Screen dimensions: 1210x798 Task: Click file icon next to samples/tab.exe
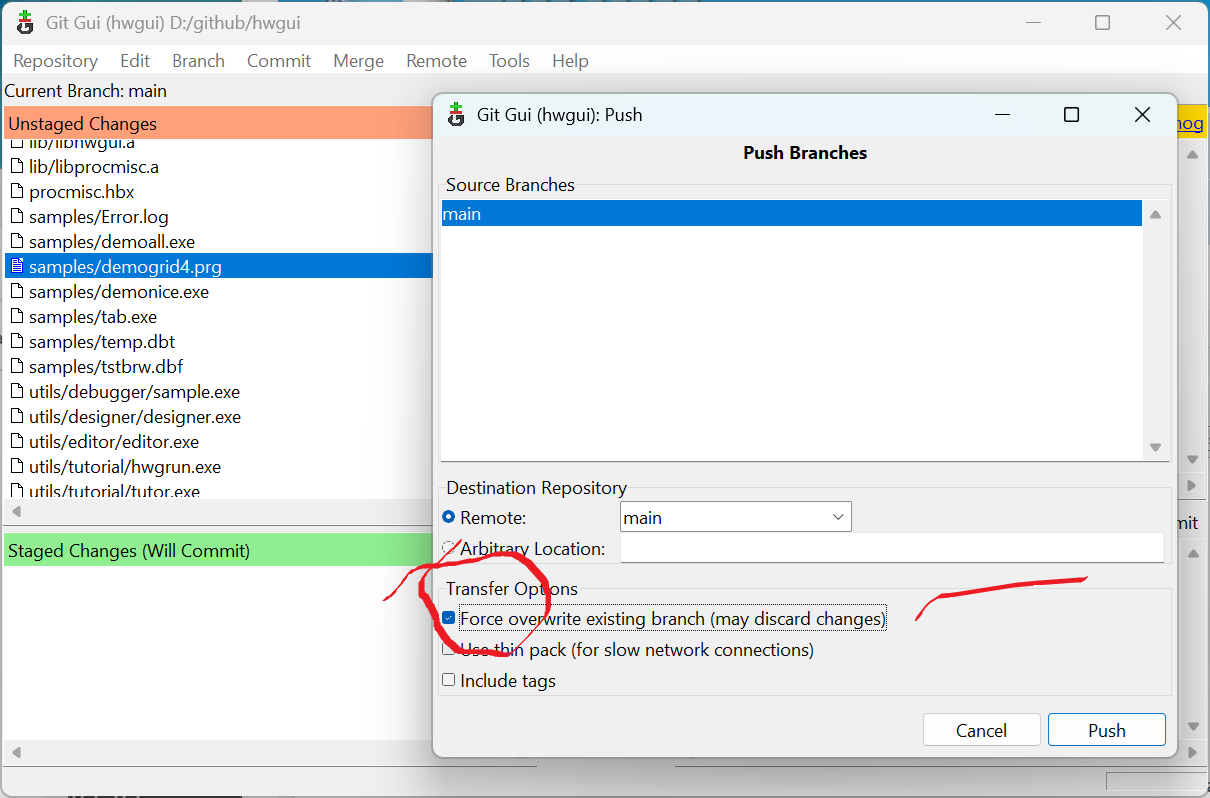(17, 316)
